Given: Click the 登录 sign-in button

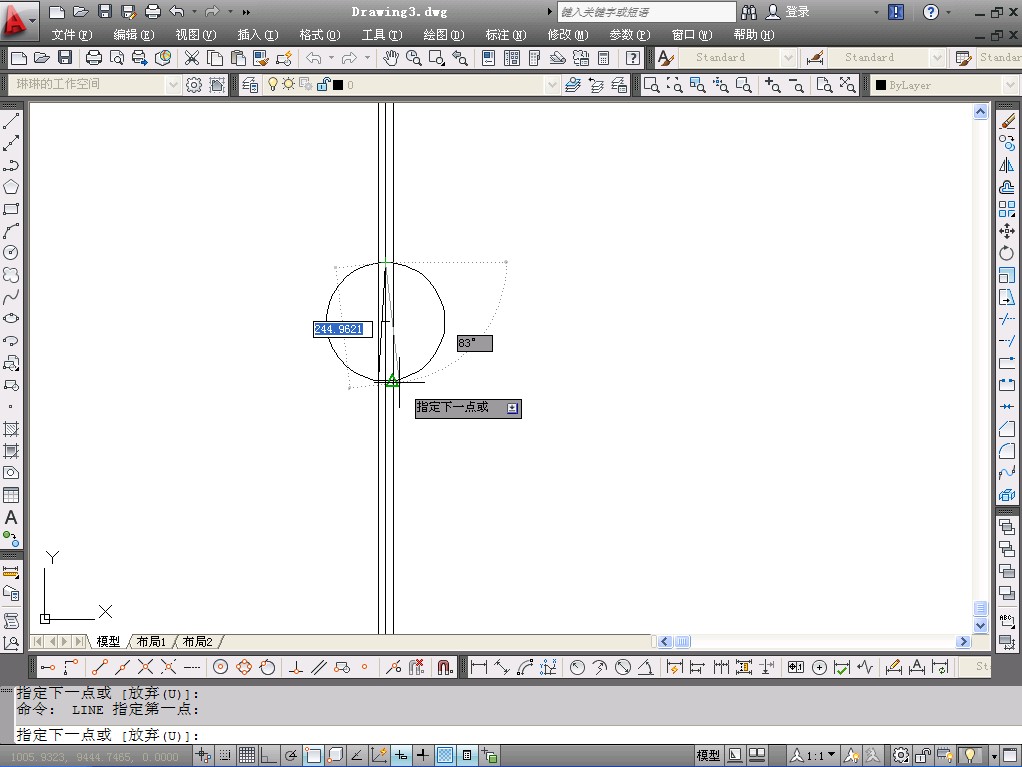Looking at the screenshot, I should [797, 12].
